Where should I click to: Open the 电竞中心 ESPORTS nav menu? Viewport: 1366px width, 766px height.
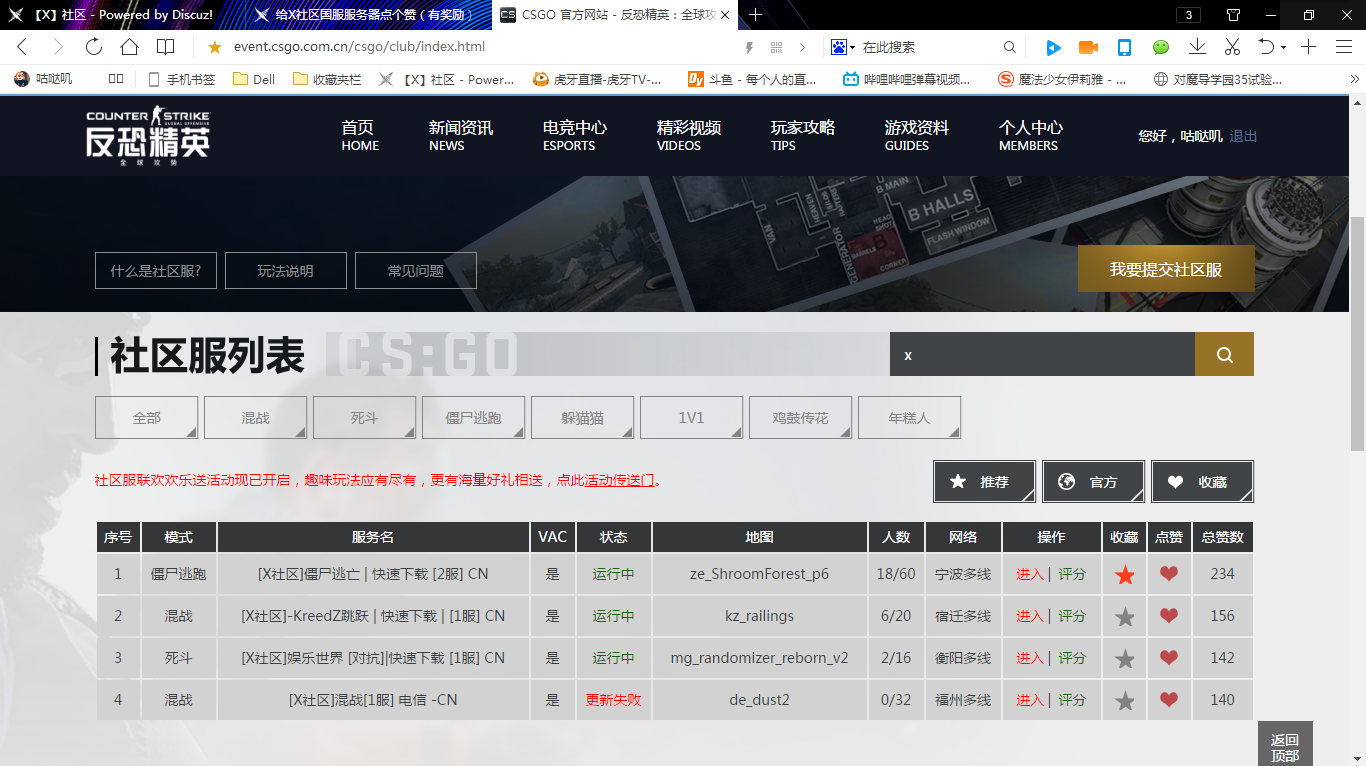574,135
